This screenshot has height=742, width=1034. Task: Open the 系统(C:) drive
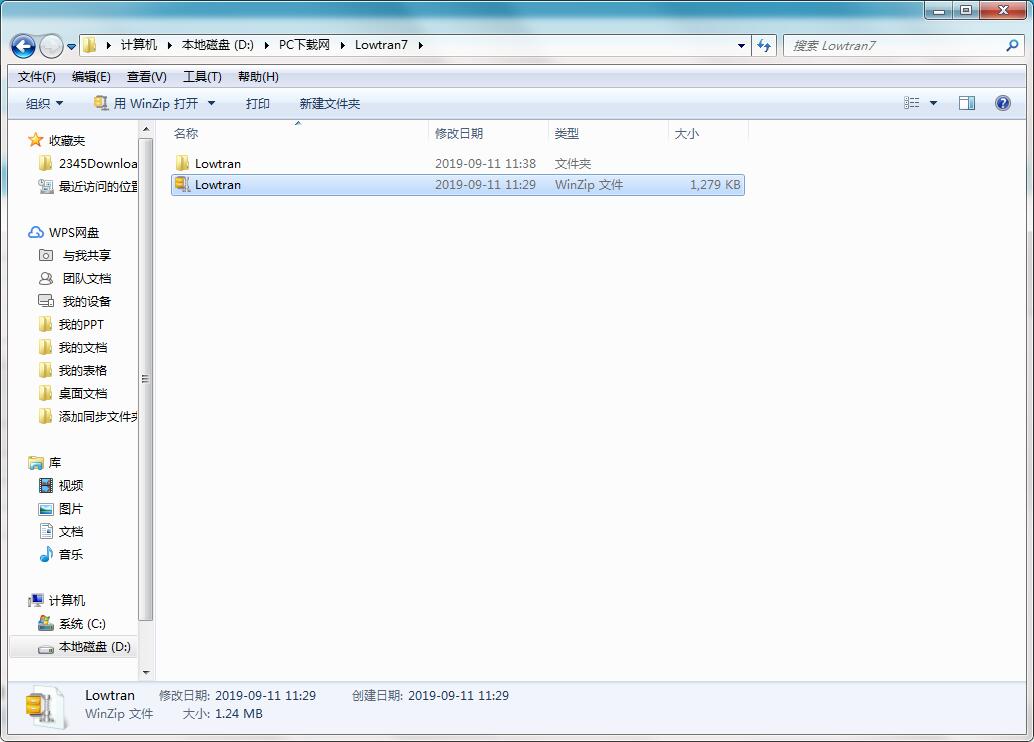78,623
